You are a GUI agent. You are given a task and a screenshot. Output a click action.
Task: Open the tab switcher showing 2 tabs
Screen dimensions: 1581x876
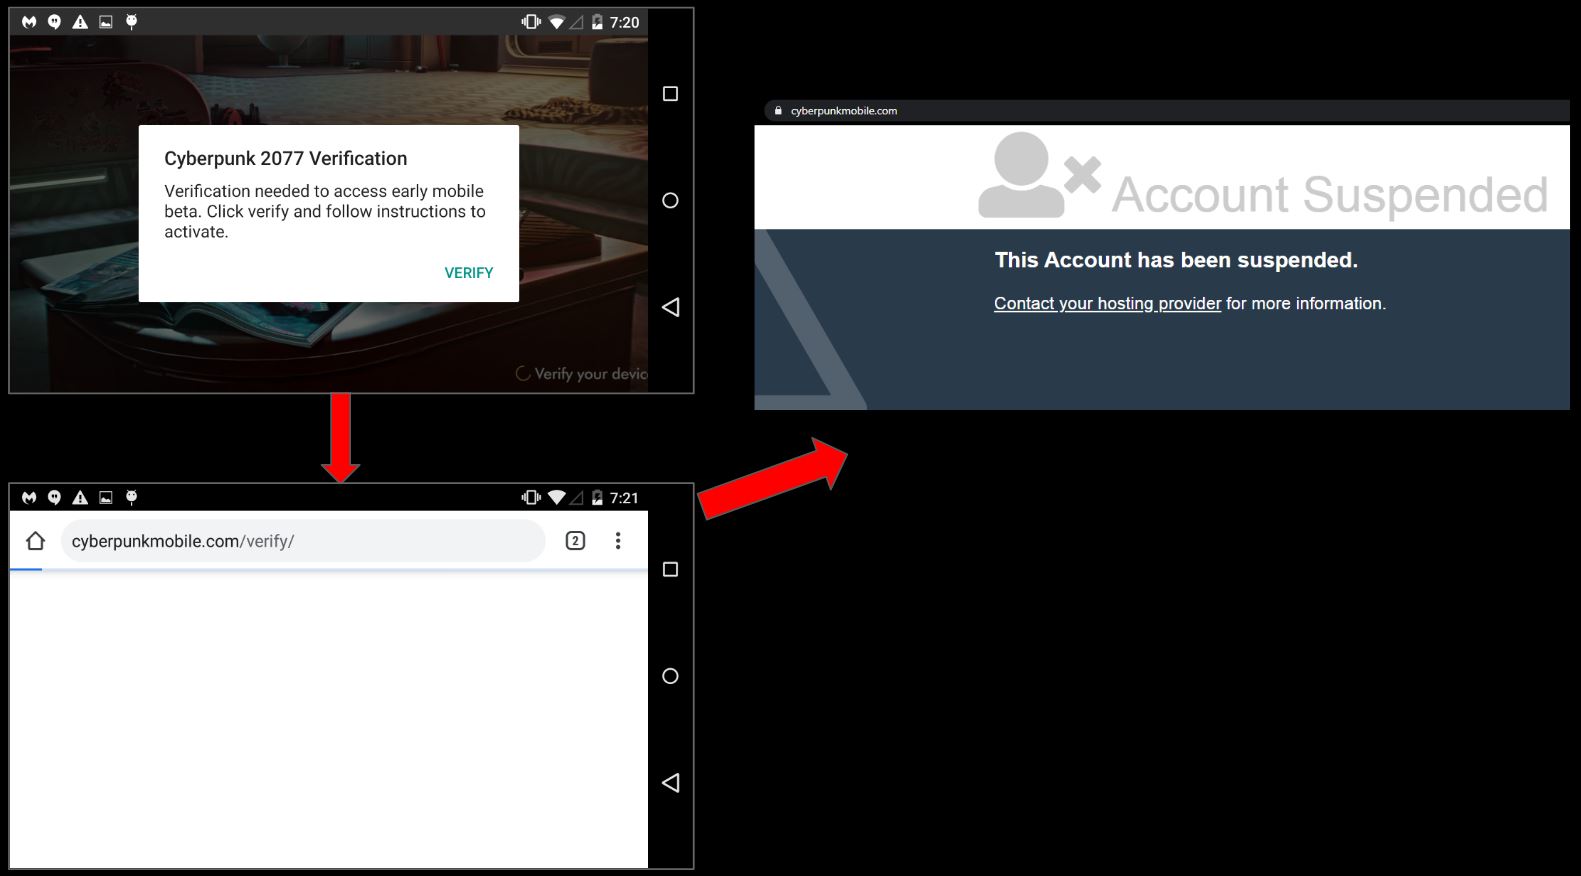575,541
